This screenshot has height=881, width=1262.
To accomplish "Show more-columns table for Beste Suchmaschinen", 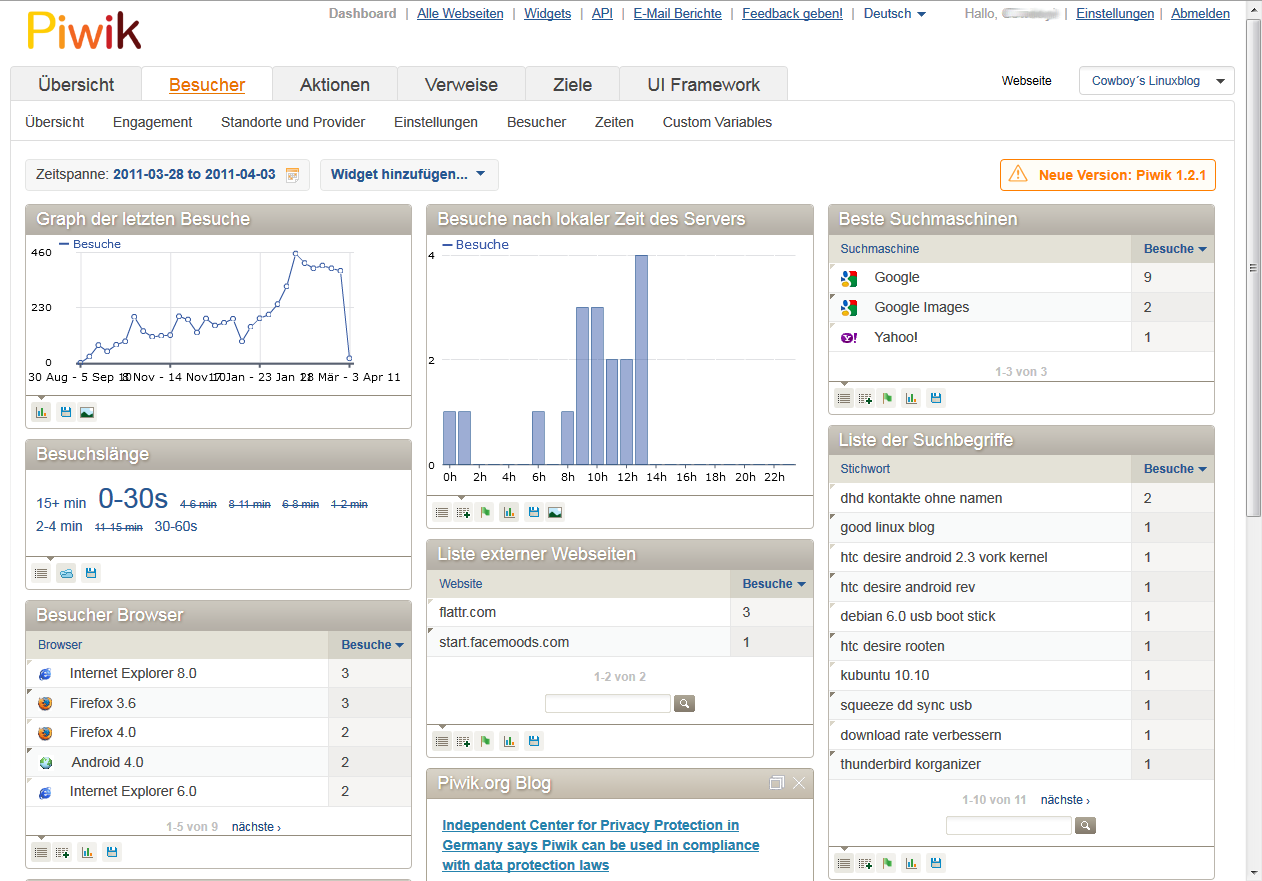I will pyautogui.click(x=865, y=398).
